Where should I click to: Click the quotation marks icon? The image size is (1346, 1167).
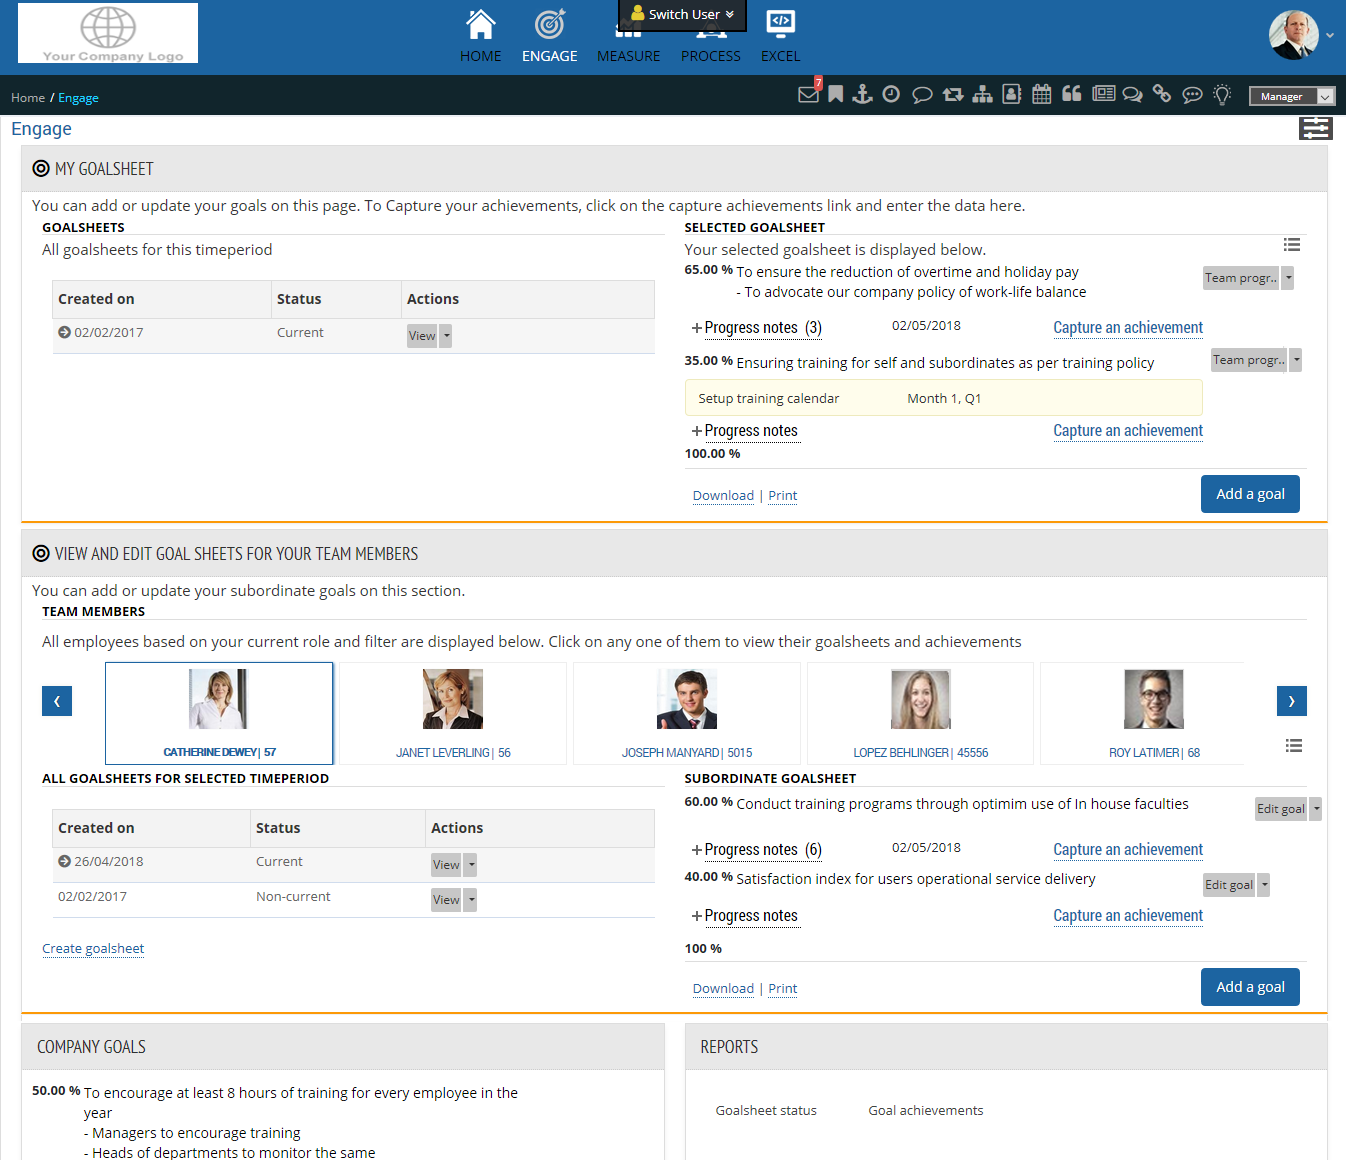click(1072, 94)
